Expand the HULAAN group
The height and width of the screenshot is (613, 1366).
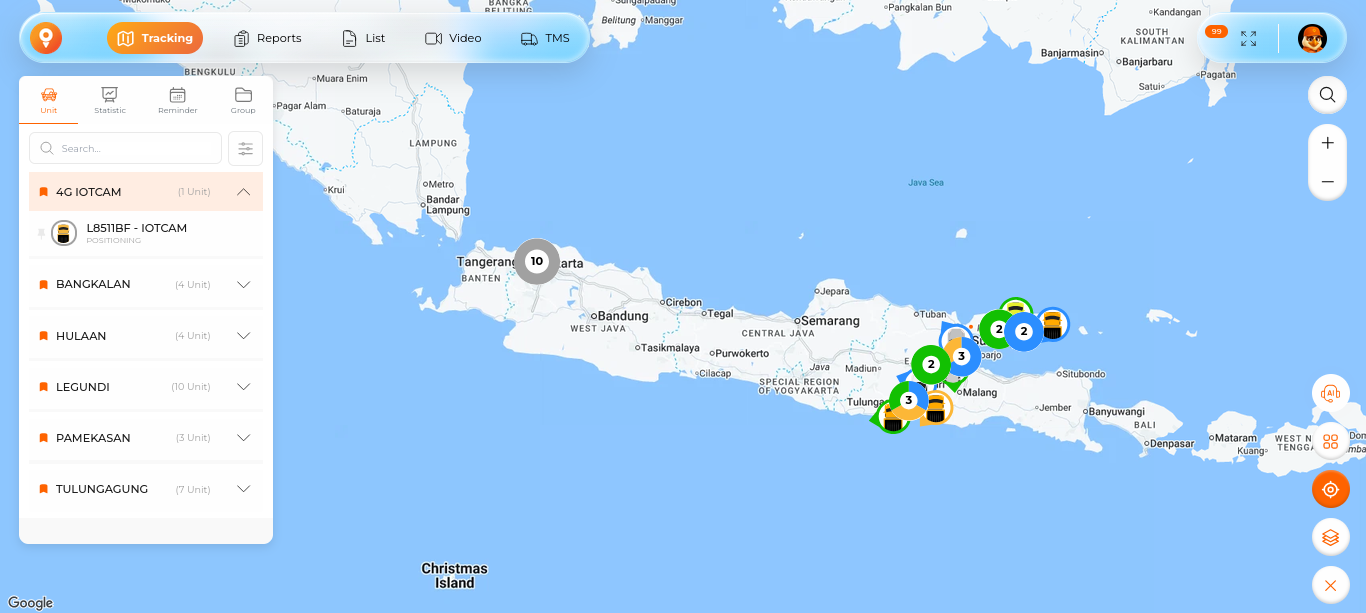(243, 335)
